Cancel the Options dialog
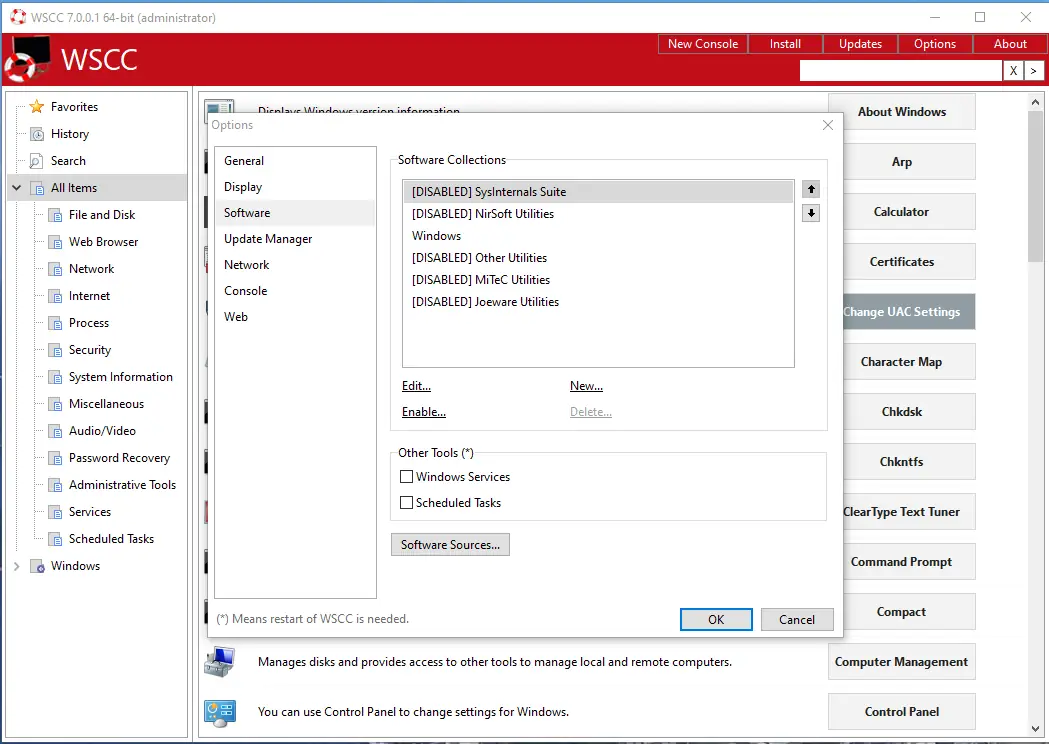Screen dimensions: 1049x744 pyautogui.click(x=797, y=620)
